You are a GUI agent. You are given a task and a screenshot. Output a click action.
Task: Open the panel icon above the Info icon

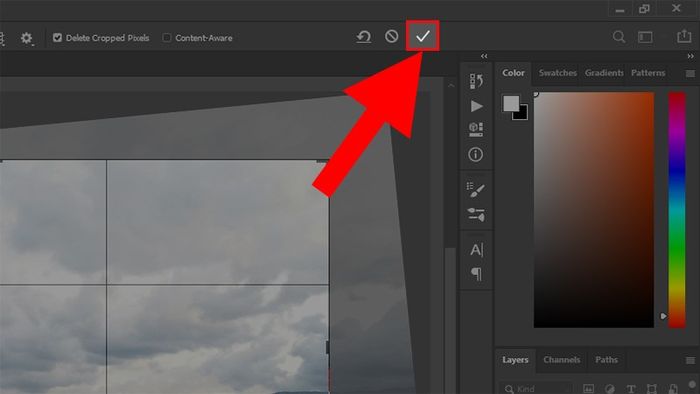tap(476, 129)
